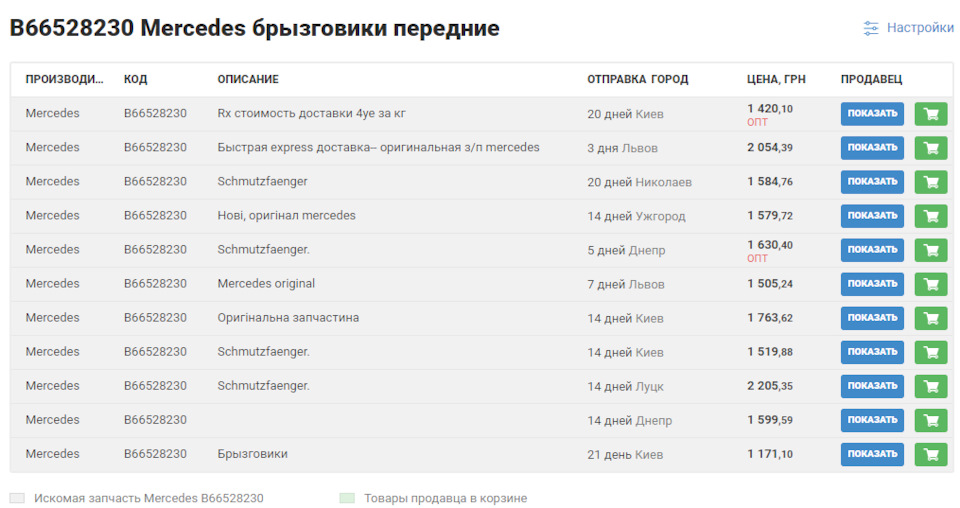Viewport: 960px width, 508px height.
Task: Add the 1 584,76 Николаев offer to cart
Action: [x=931, y=182]
